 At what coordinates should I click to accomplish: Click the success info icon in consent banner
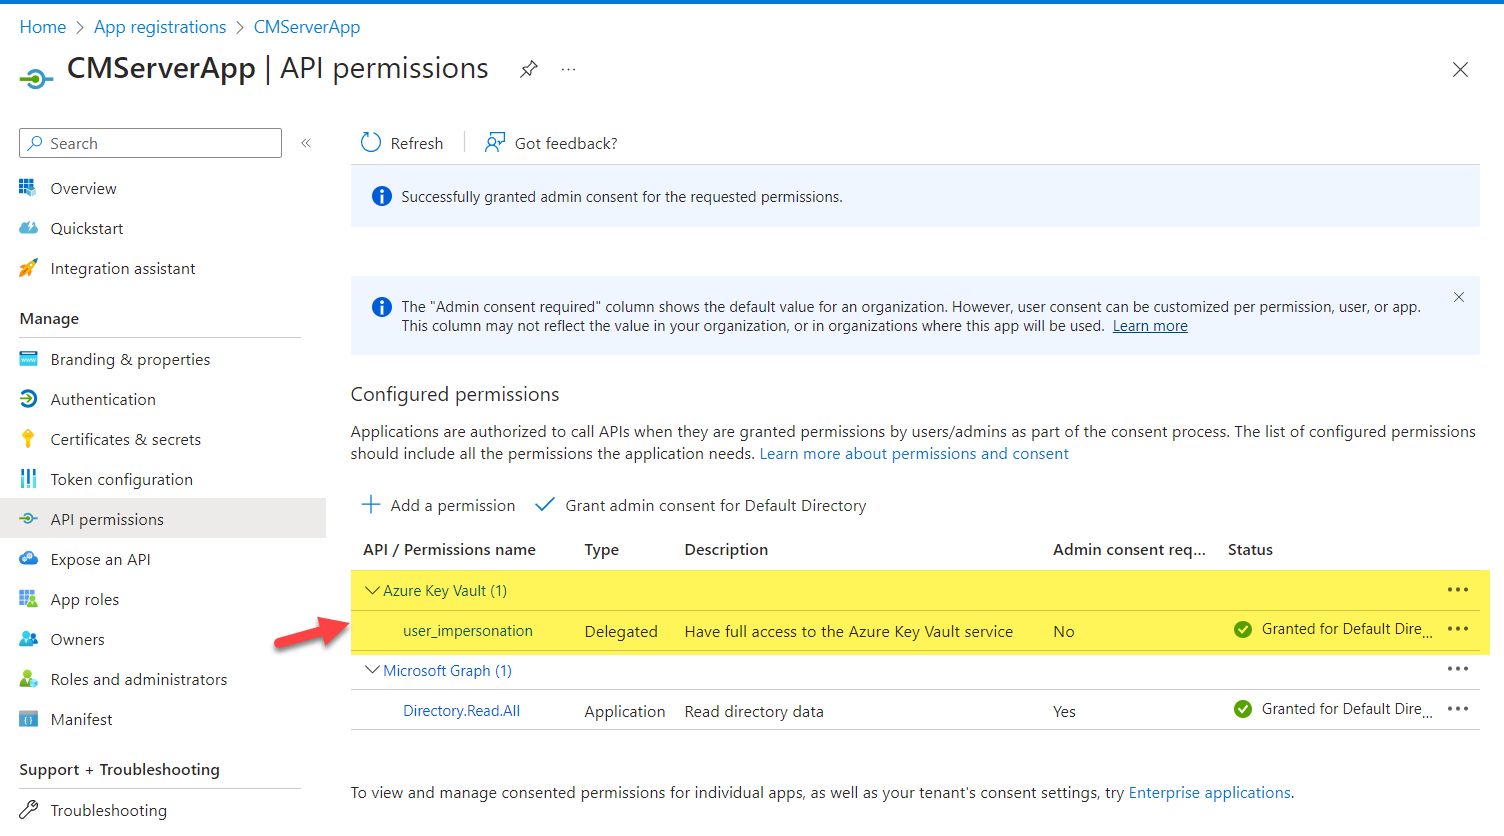[x=382, y=196]
